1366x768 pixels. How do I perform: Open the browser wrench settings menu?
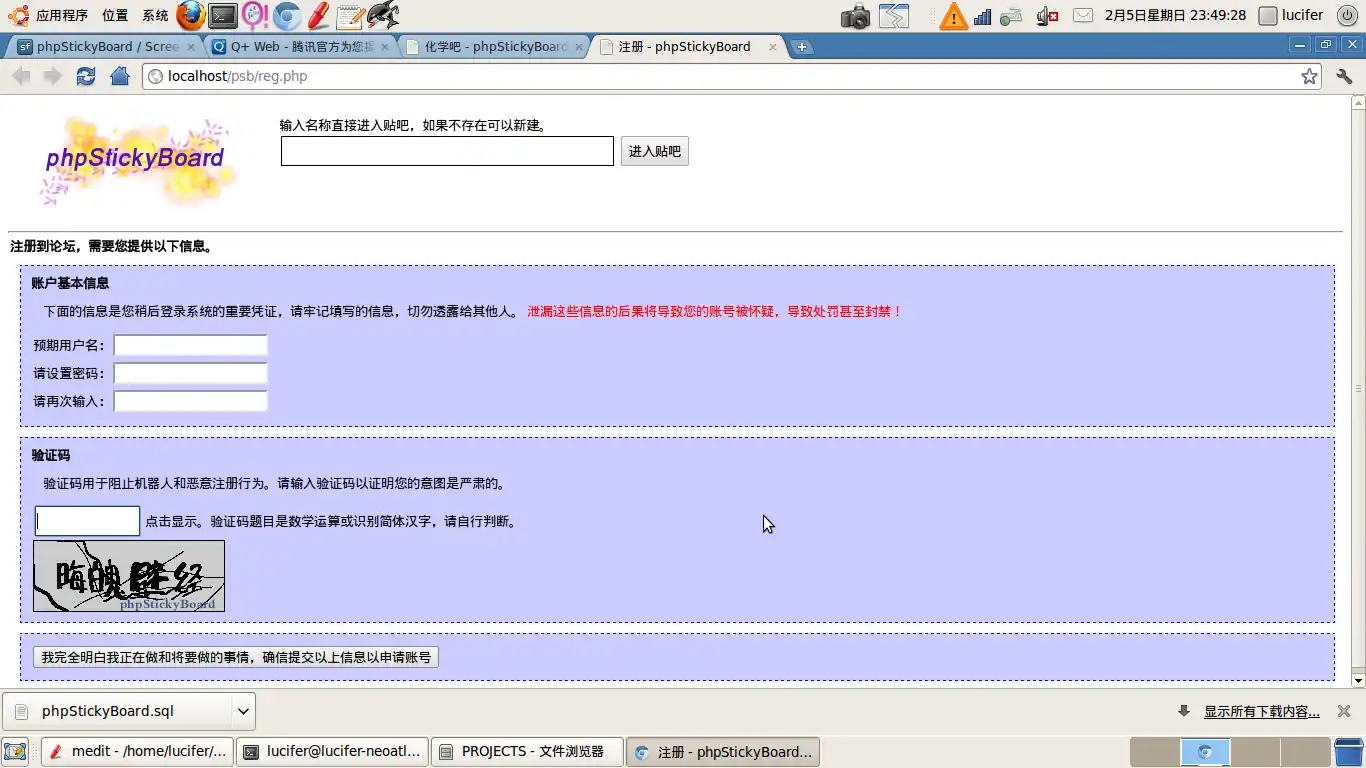coord(1344,76)
